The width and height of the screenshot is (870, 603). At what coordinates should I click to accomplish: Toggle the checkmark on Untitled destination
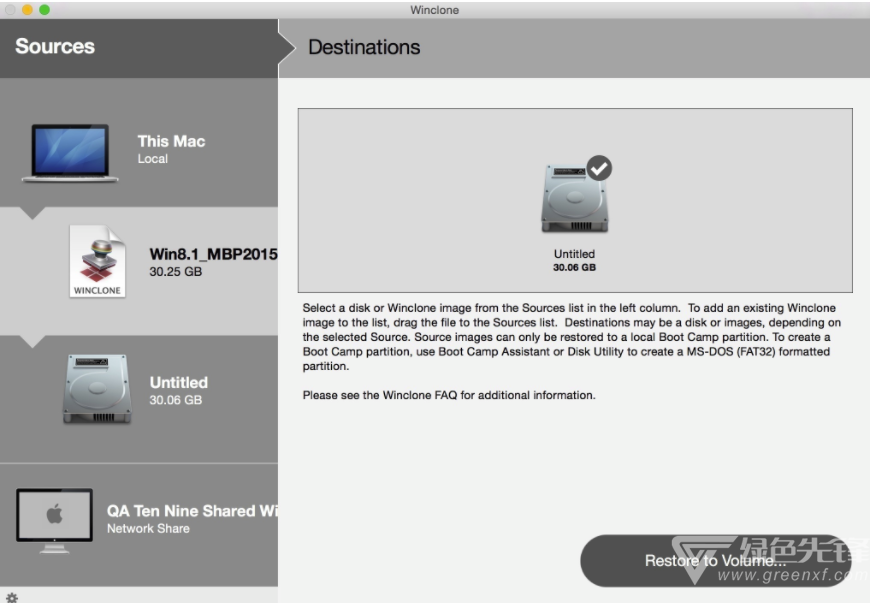pyautogui.click(x=599, y=168)
